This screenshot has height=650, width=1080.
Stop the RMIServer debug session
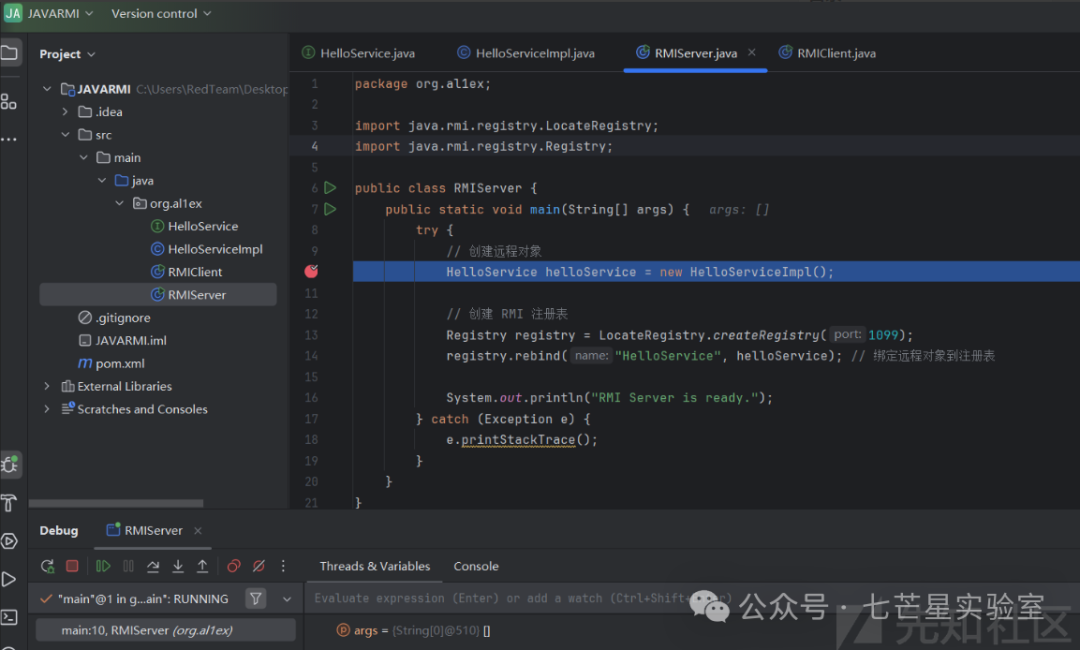click(x=72, y=566)
